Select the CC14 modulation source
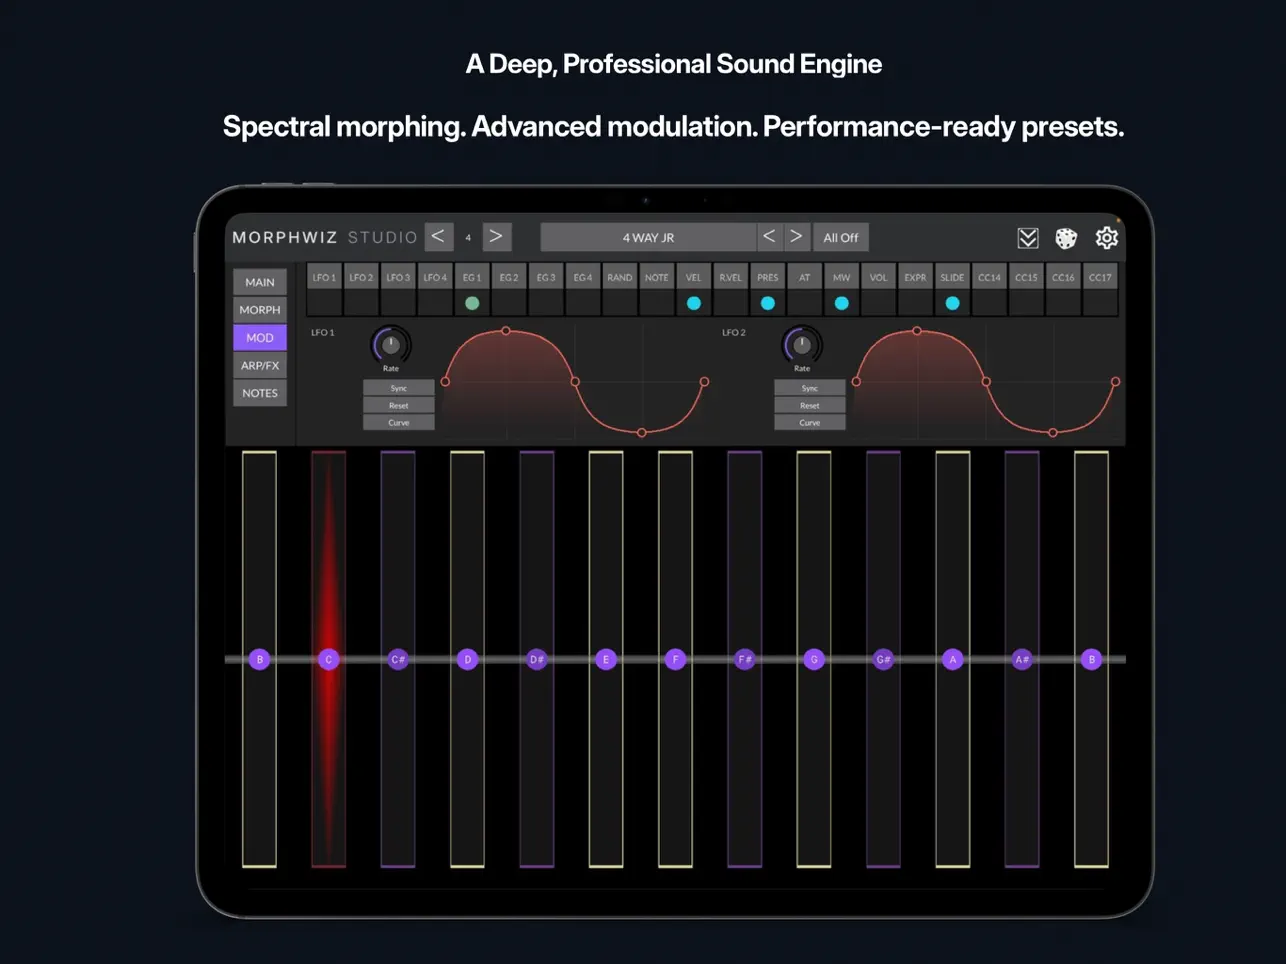Image resolution: width=1286 pixels, height=964 pixels. tap(989, 277)
